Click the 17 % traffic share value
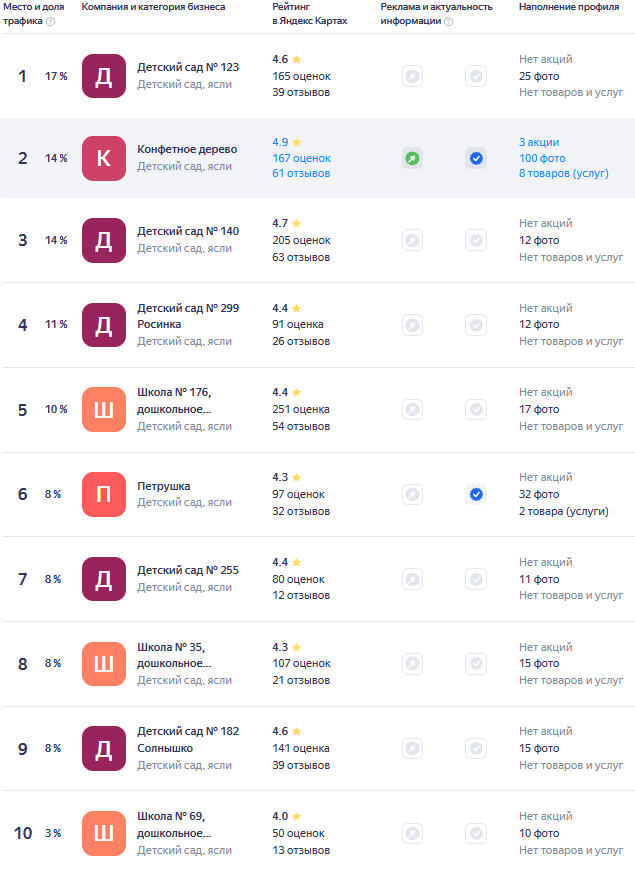 (56, 76)
